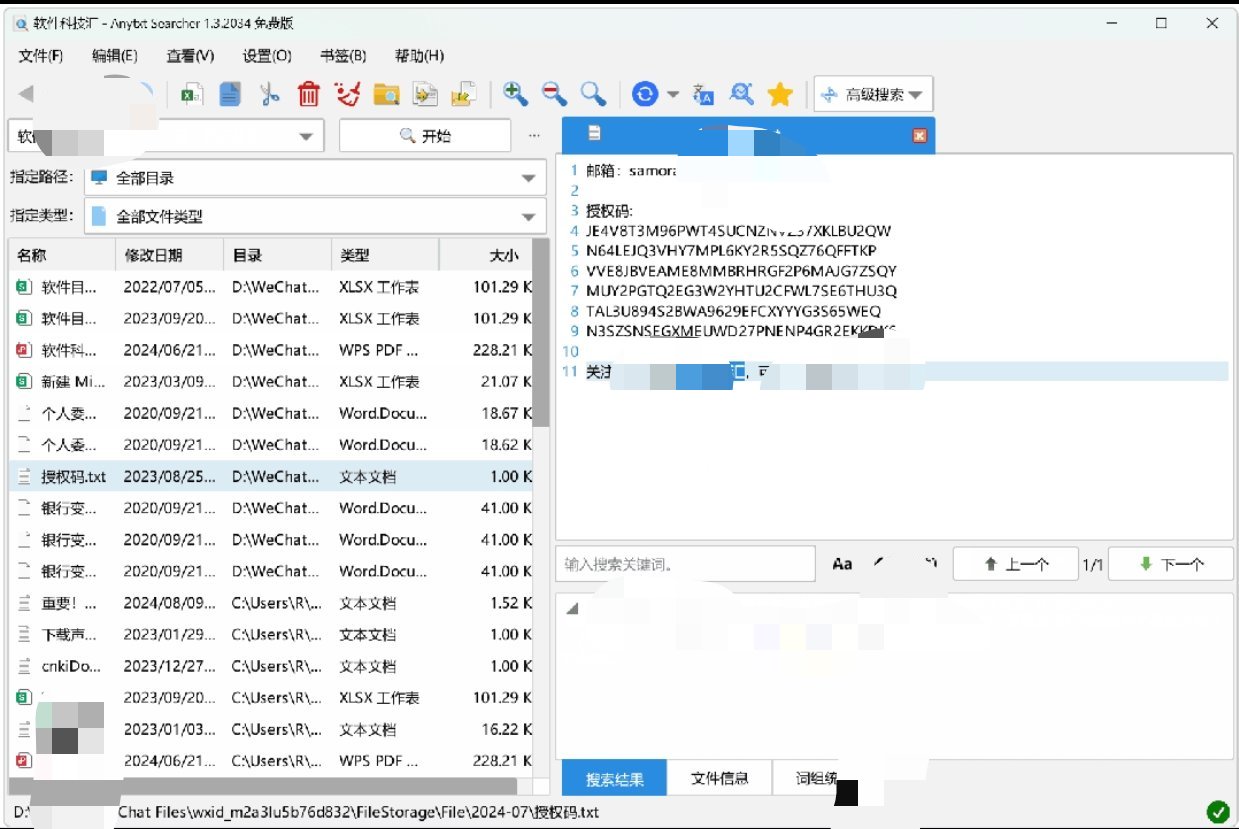
Task: Click the green checkmark status icon
Action: (x=1217, y=812)
